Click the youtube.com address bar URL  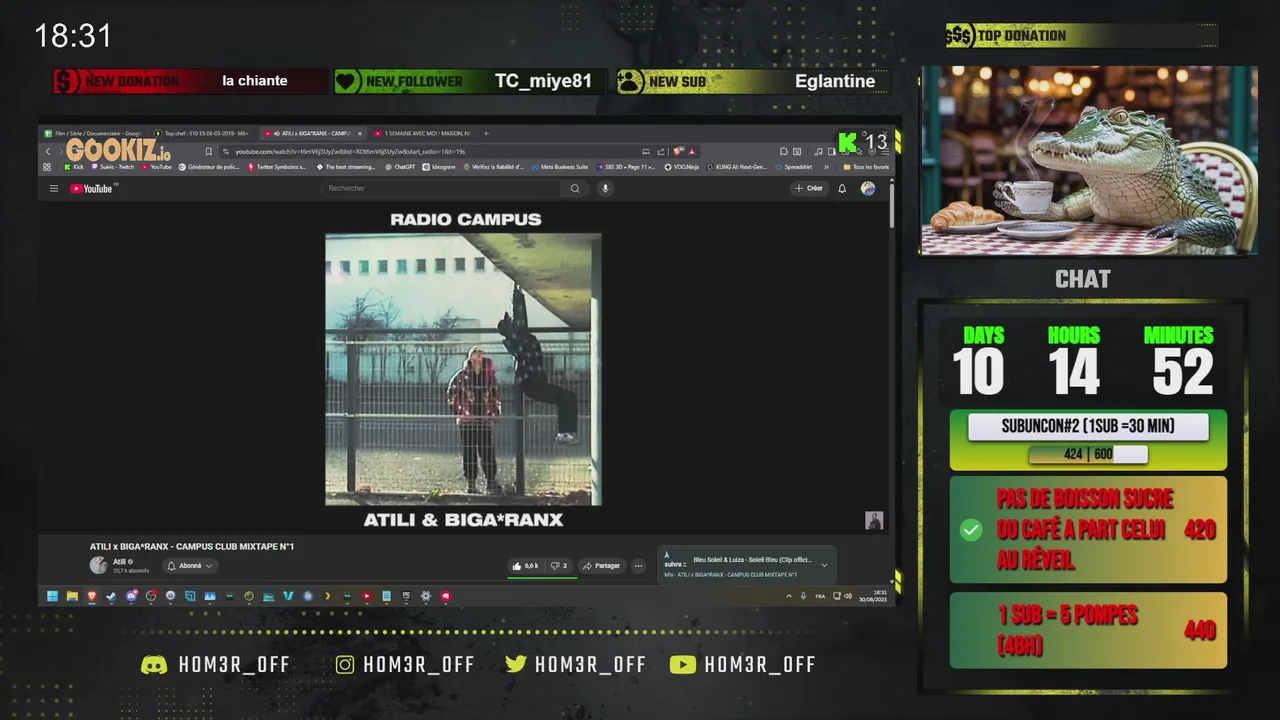pyautogui.click(x=350, y=151)
